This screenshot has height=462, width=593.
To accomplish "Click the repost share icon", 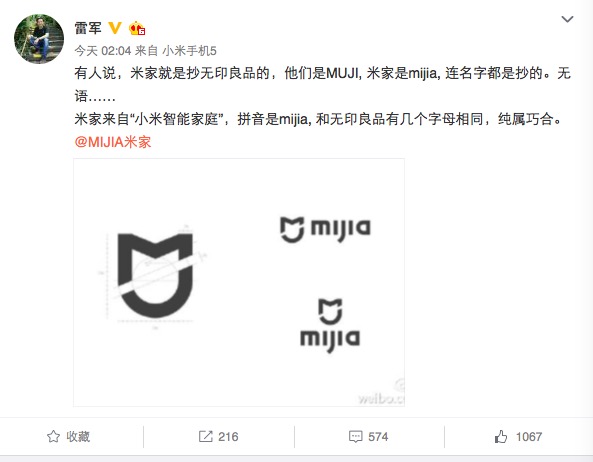I will 205,436.
